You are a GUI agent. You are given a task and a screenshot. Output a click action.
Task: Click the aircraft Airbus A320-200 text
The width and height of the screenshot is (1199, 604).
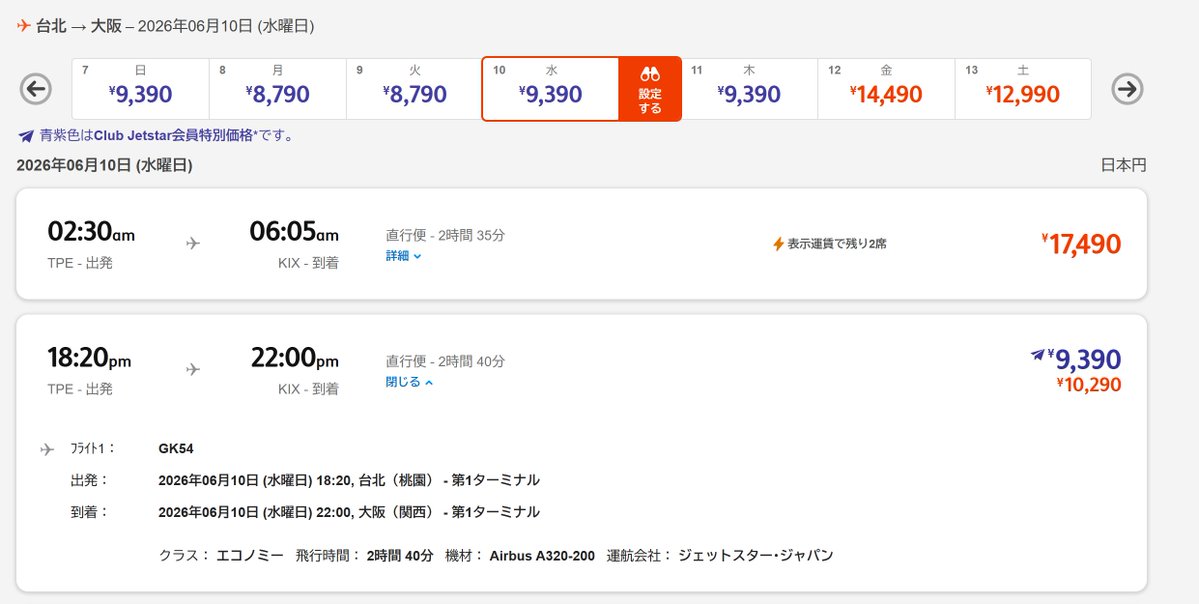(x=542, y=556)
